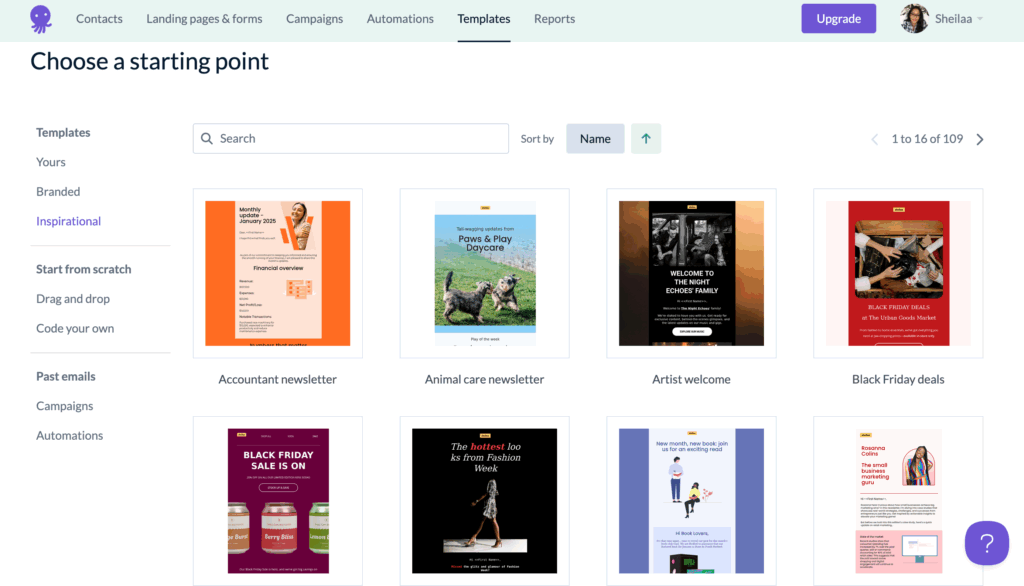Screen dimensions: 1024x586
Task: Switch to the Automations navigation tab
Action: tap(400, 19)
